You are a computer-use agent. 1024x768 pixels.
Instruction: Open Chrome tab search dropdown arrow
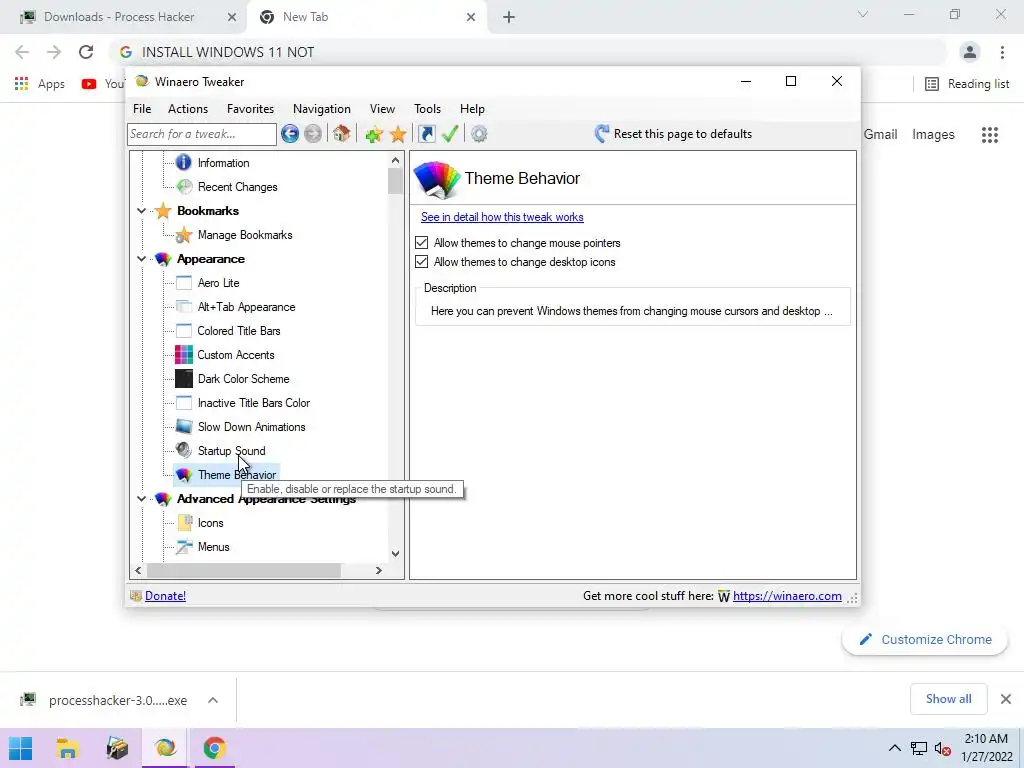pyautogui.click(x=863, y=14)
